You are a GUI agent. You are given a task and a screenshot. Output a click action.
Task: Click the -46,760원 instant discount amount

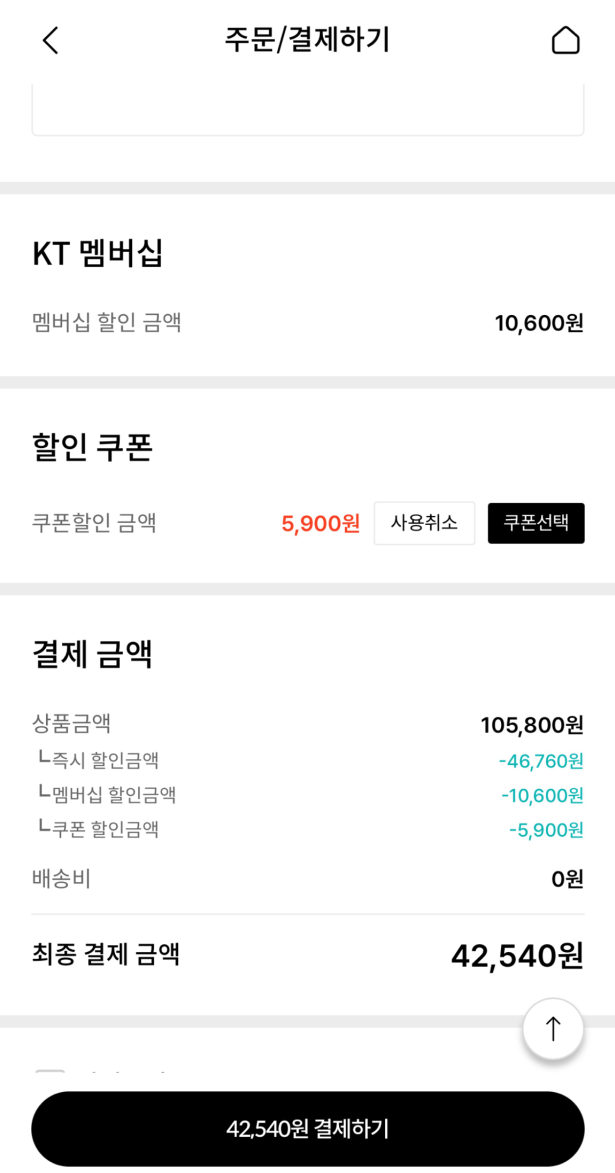point(541,761)
